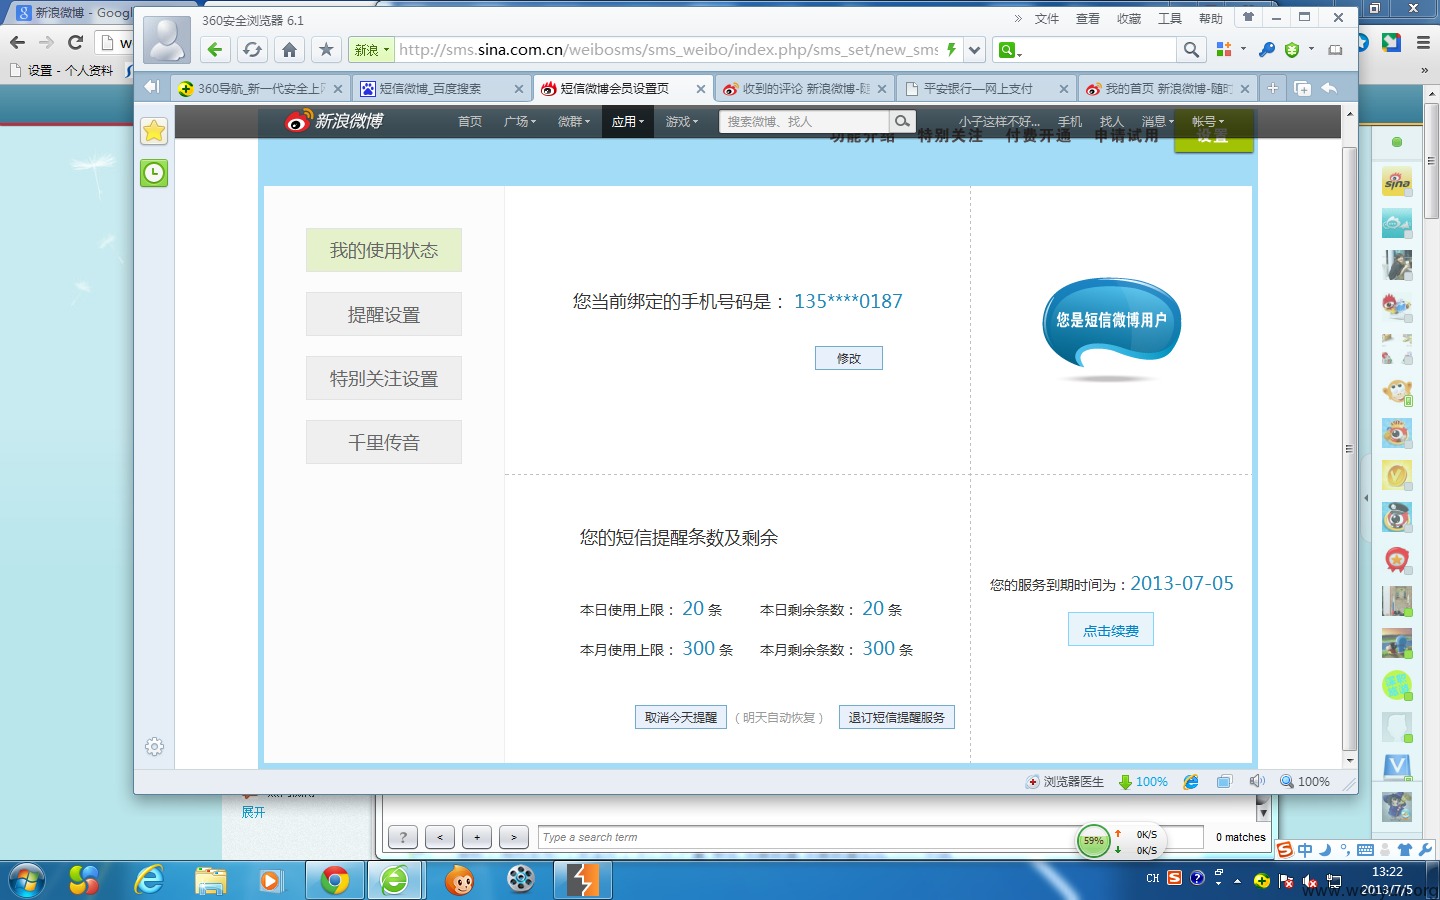This screenshot has height=900, width=1440.
Task: Open 特别关注设置 section
Action: point(384,378)
